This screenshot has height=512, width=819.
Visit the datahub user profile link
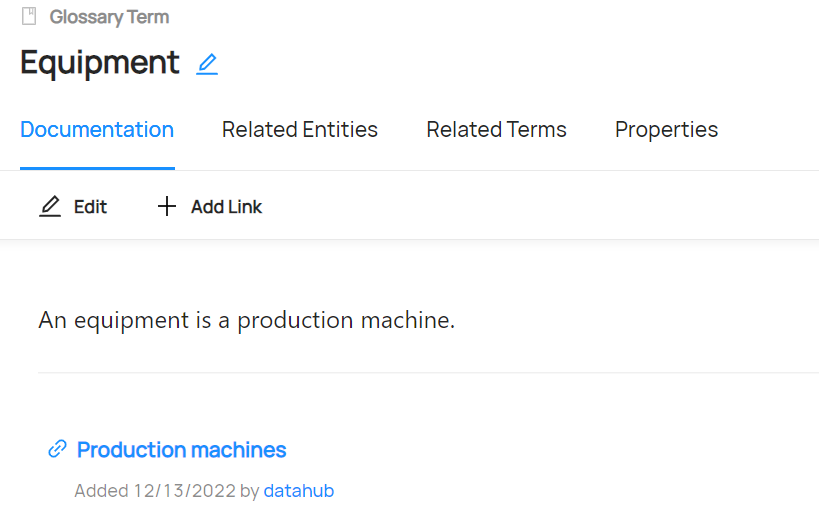tap(298, 491)
